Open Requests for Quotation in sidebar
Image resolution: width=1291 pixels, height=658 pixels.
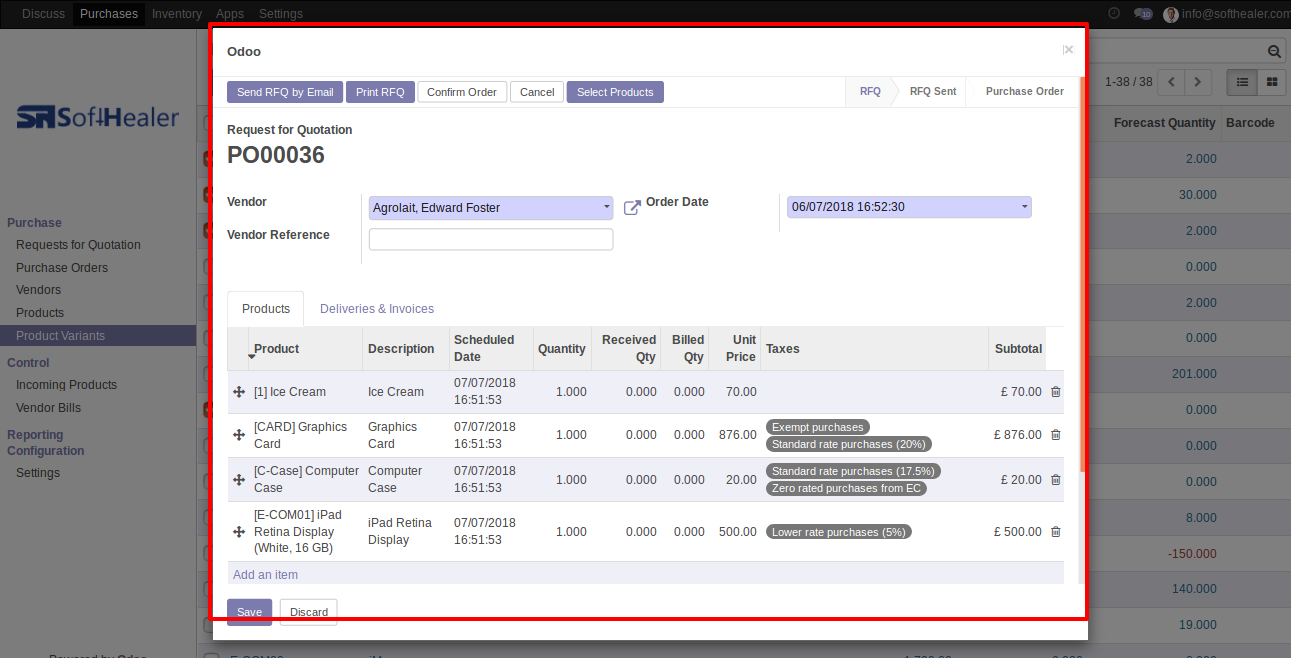(78, 245)
